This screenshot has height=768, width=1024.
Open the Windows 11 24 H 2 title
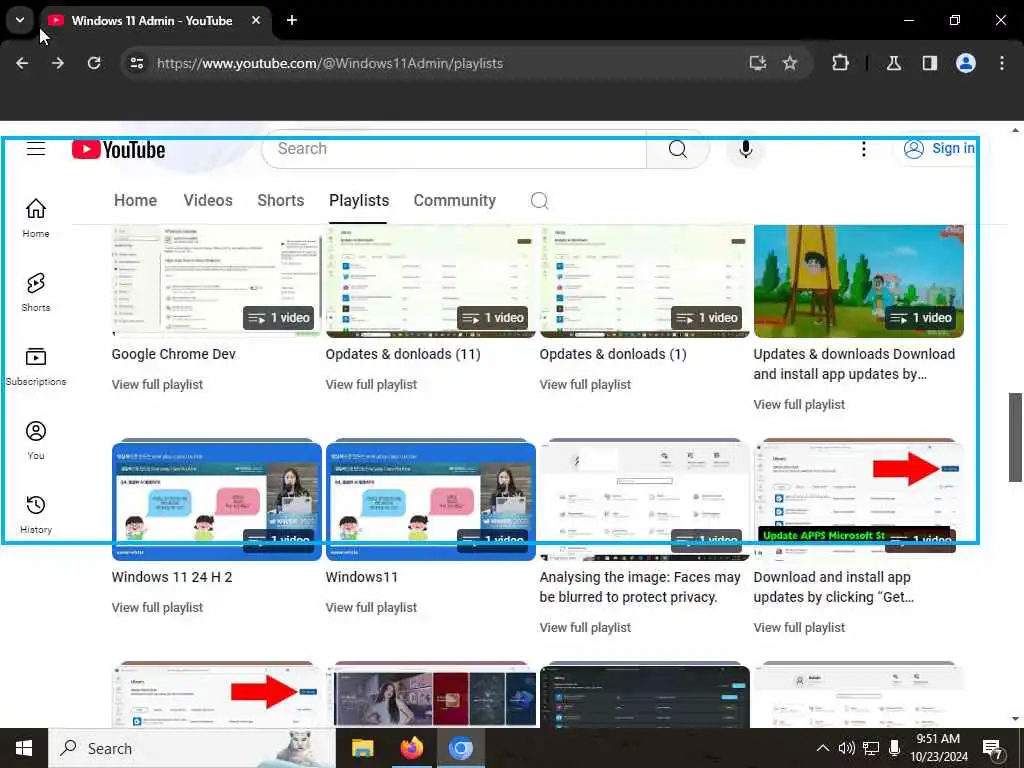(x=172, y=577)
